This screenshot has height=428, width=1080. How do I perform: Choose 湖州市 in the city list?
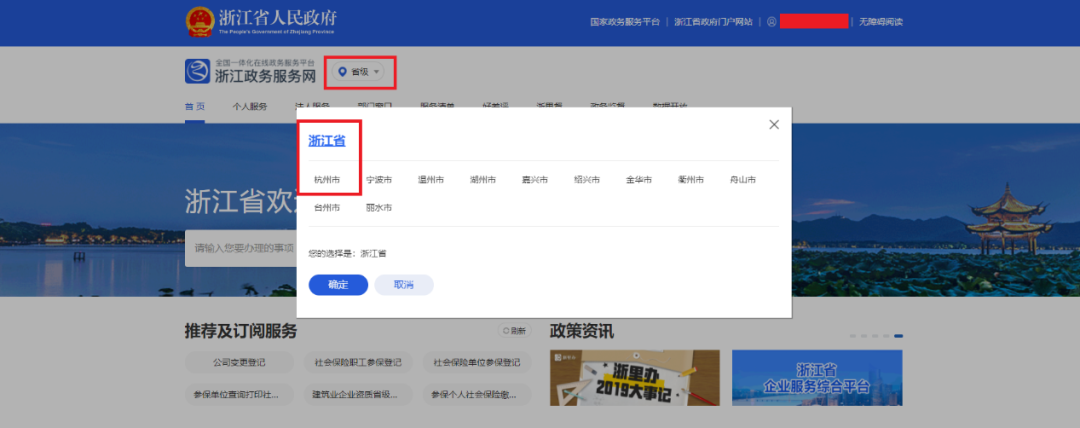click(x=483, y=180)
